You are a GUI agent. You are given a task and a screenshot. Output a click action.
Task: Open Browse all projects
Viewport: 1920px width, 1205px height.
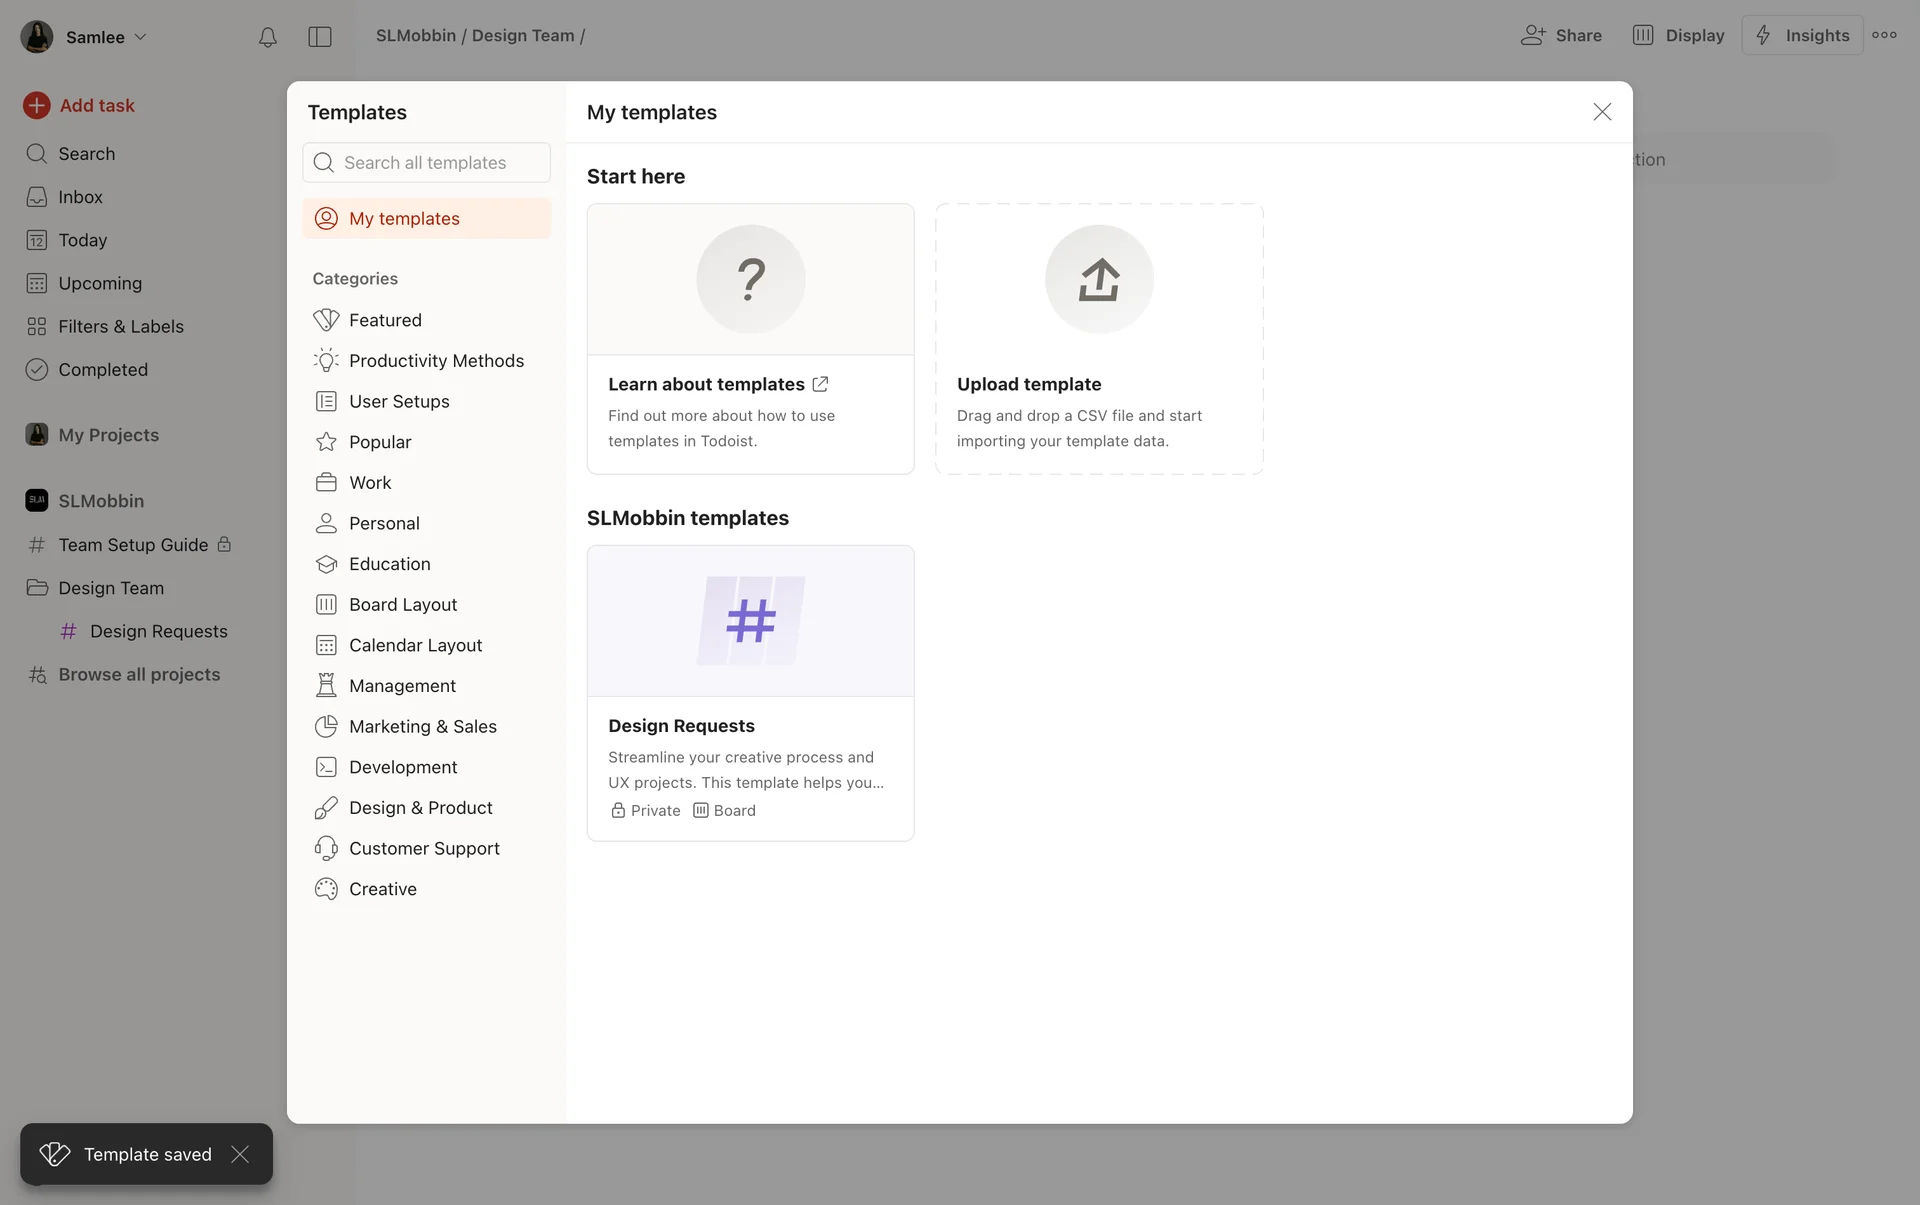(x=139, y=674)
